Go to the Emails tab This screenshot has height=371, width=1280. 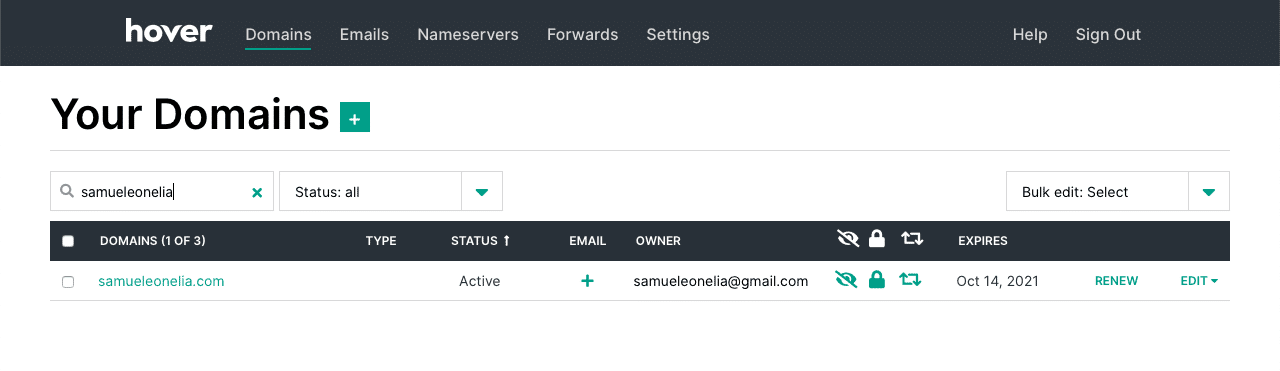pos(364,34)
